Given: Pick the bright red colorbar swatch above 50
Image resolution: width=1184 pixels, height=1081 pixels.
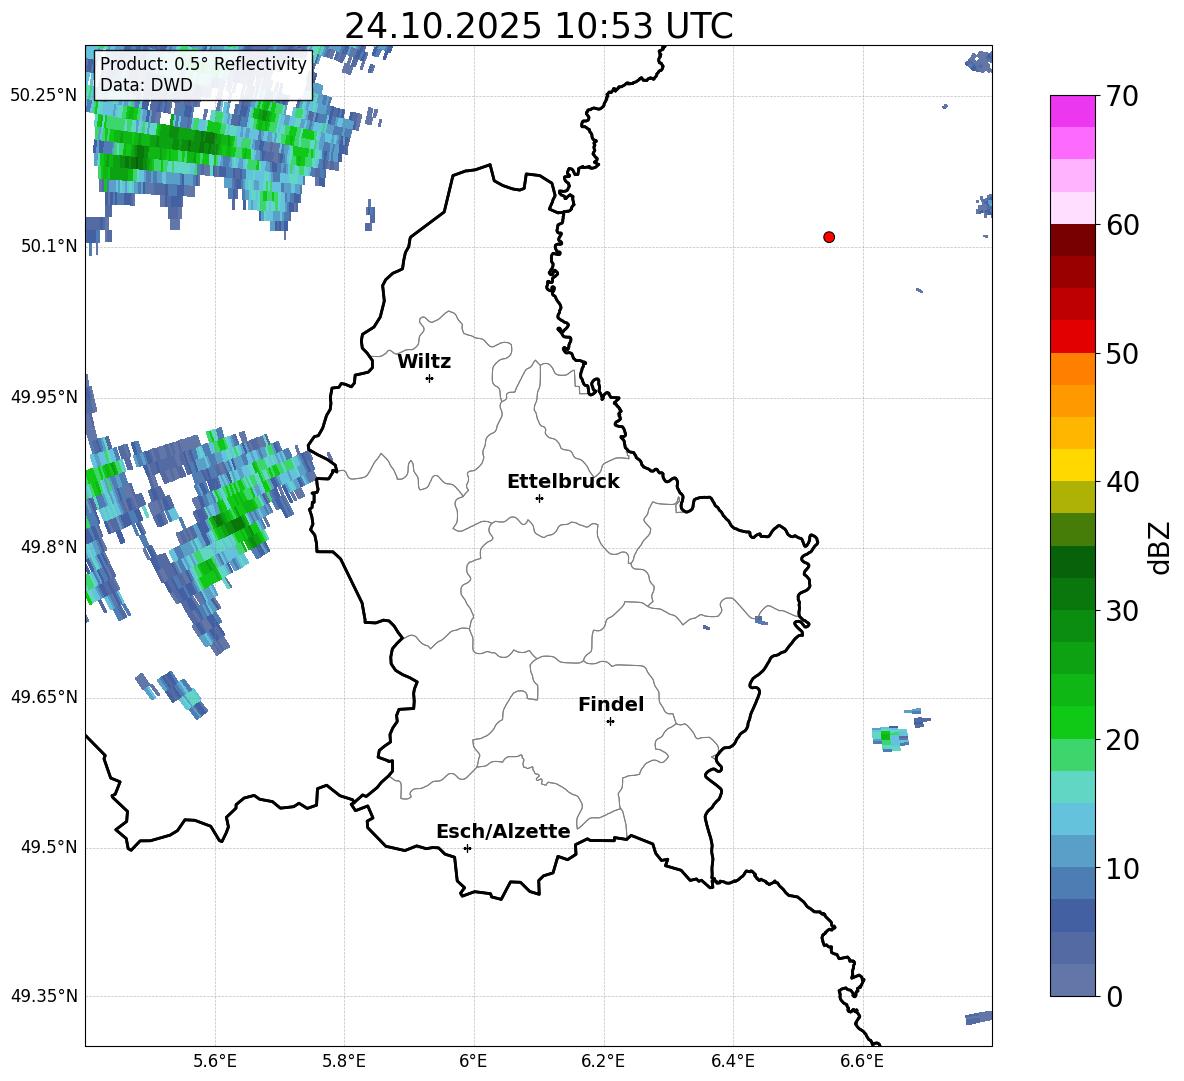Looking at the screenshot, I should 1072,337.
